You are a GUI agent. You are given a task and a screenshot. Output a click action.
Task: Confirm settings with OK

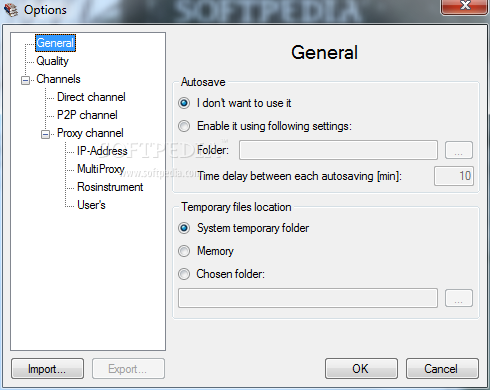coord(361,369)
